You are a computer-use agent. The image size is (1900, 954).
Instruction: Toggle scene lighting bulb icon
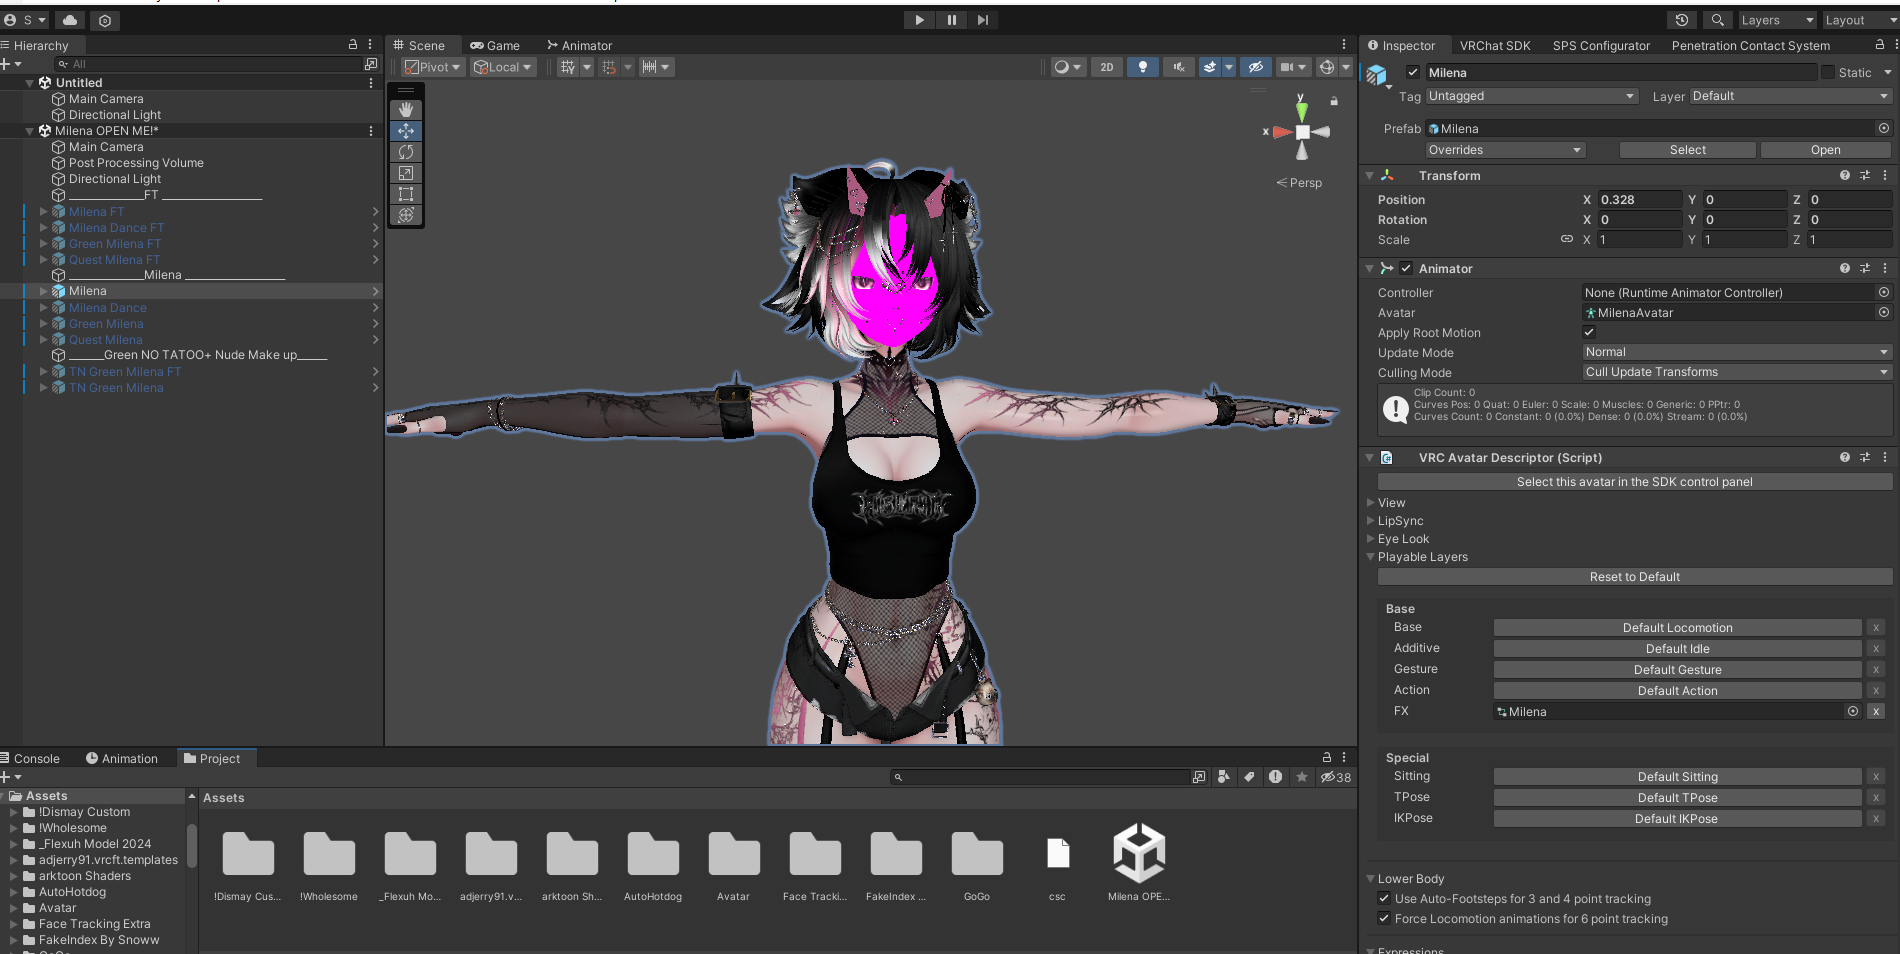[x=1143, y=67]
